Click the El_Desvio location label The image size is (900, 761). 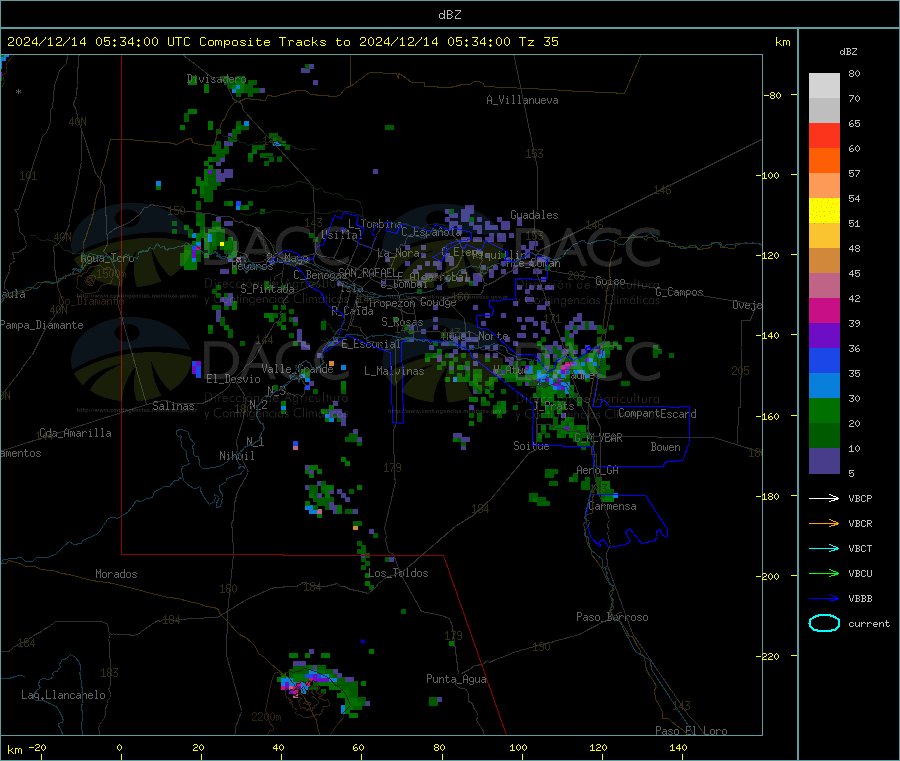(233, 379)
